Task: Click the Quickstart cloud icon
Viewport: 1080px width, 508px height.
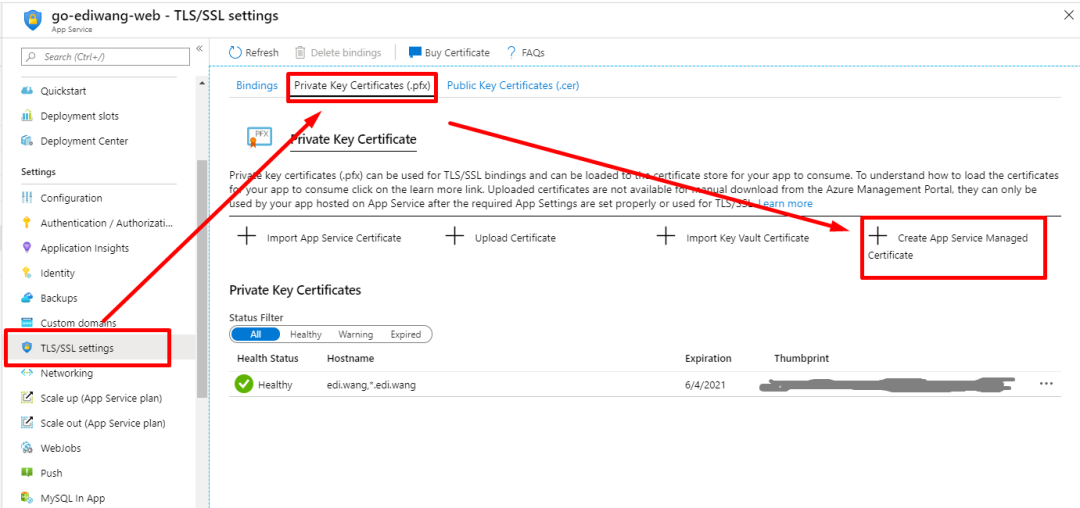Action: [x=27, y=91]
